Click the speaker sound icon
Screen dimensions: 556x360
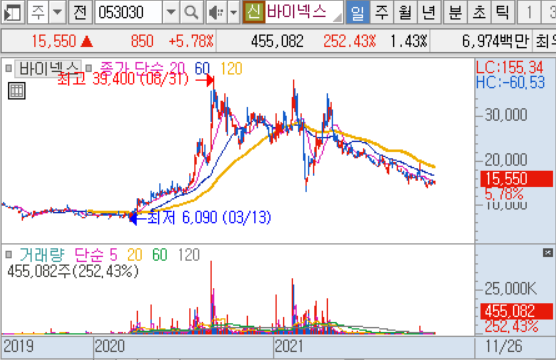[x=216, y=12]
